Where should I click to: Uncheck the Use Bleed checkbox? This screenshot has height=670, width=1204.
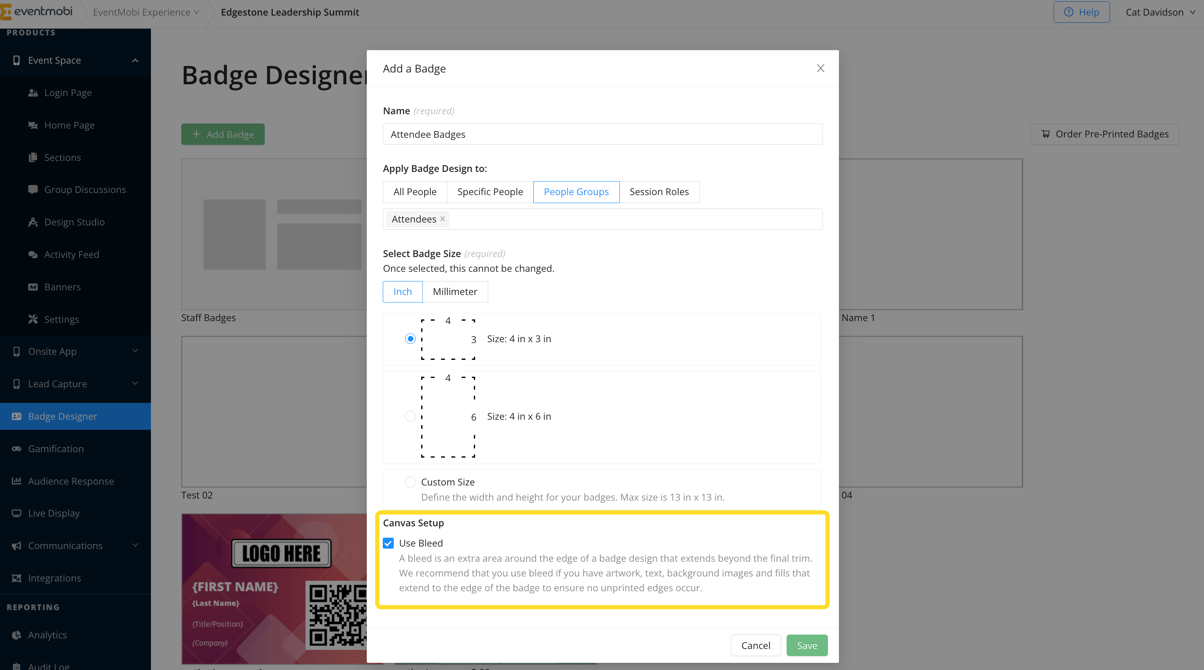pyautogui.click(x=388, y=543)
